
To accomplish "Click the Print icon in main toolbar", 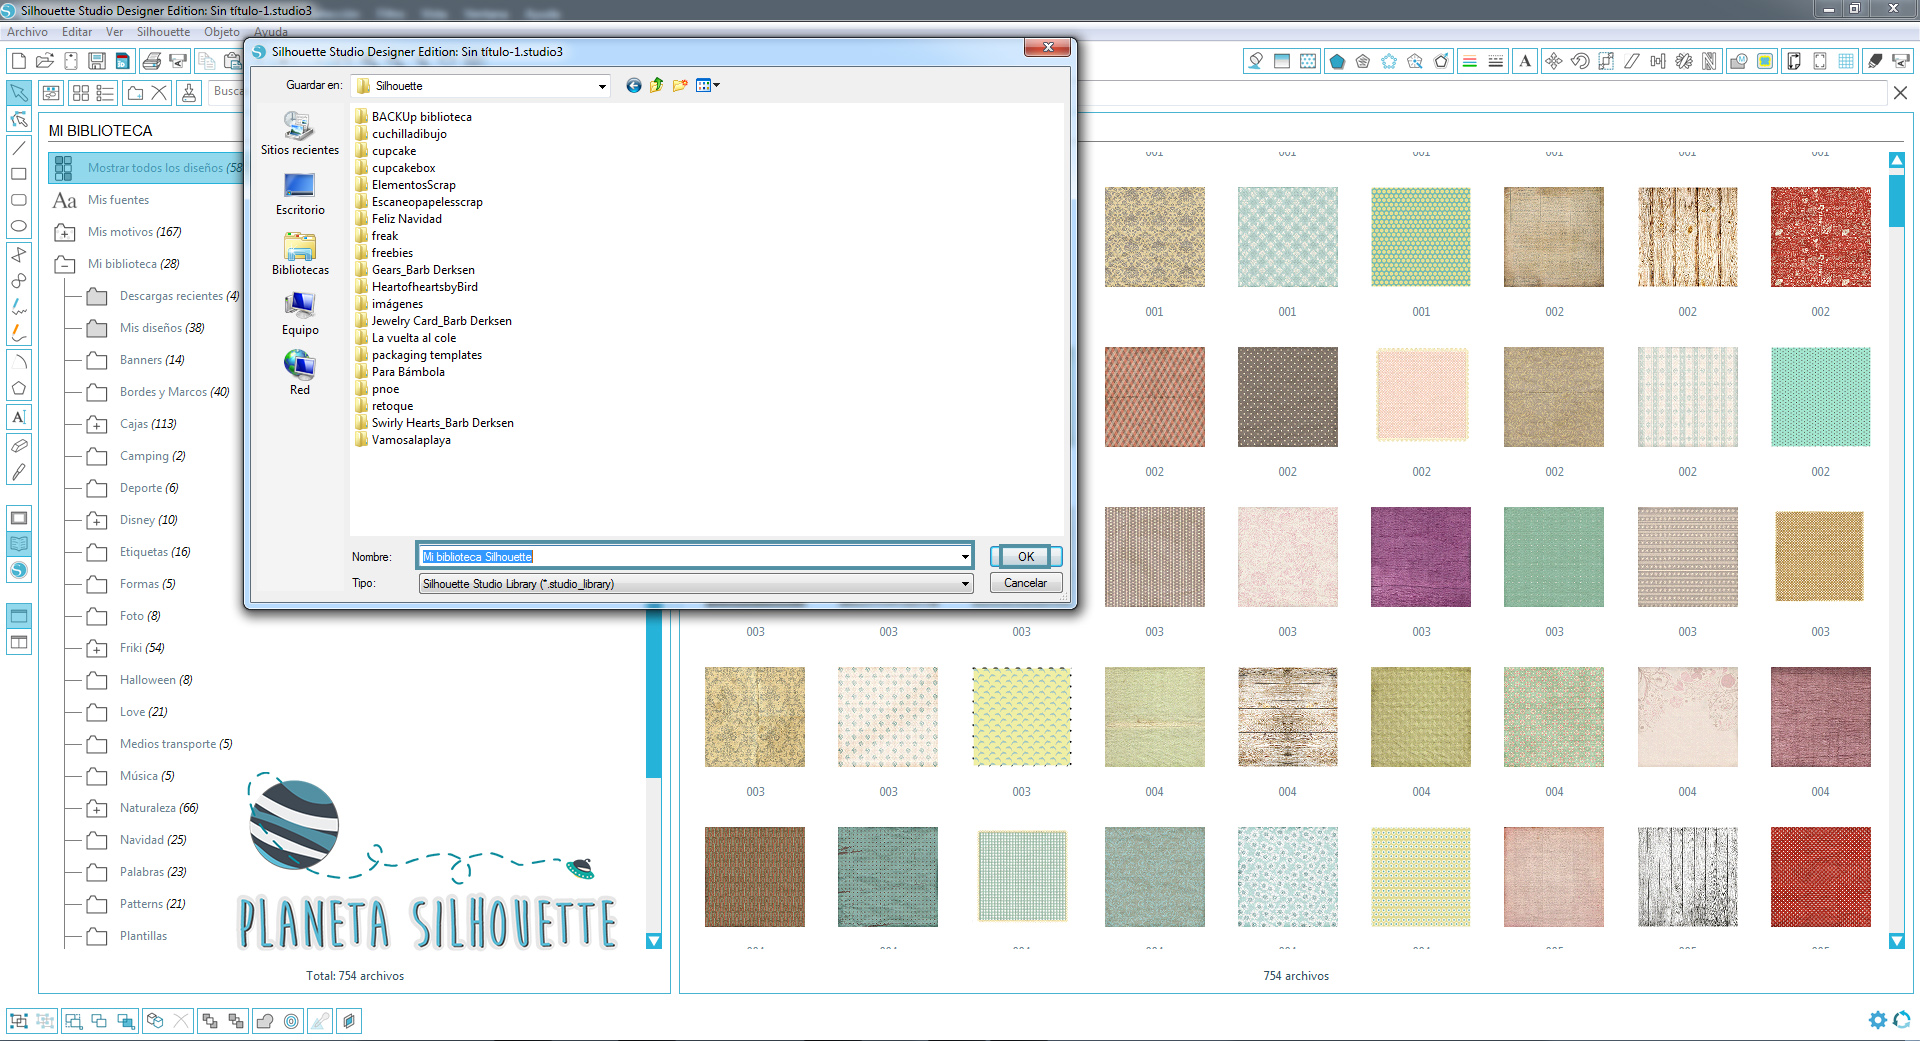I will [152, 62].
